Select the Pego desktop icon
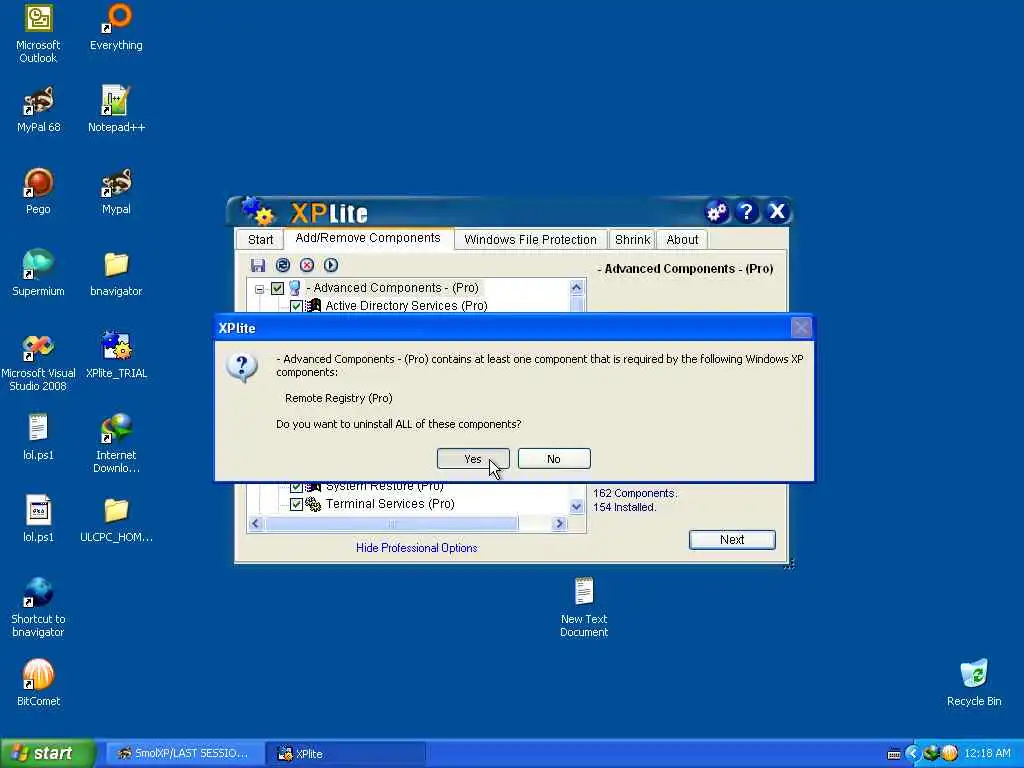Screen dimensions: 1024x768 point(38,192)
